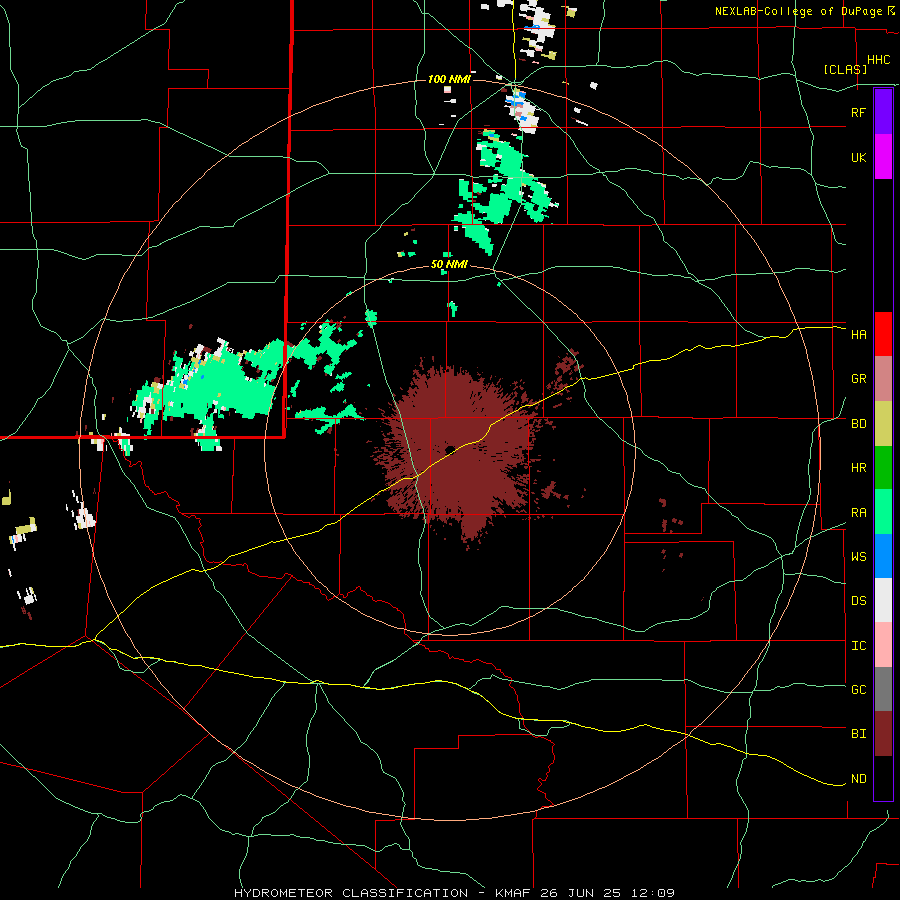The image size is (900, 900).
Task: Click the RA legend label
Action: coord(858,513)
